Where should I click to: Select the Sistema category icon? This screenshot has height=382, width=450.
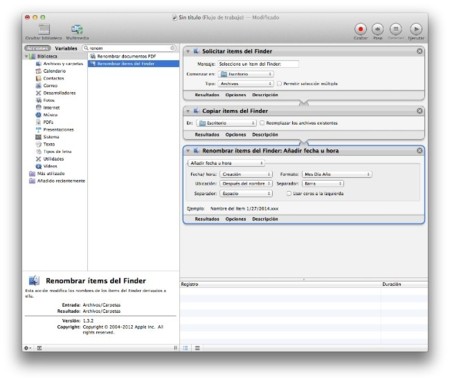click(x=38, y=137)
